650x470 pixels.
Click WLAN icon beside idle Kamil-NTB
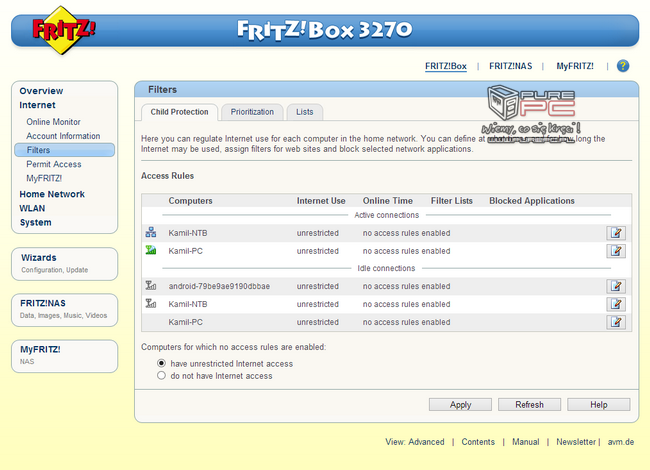pyautogui.click(x=151, y=303)
